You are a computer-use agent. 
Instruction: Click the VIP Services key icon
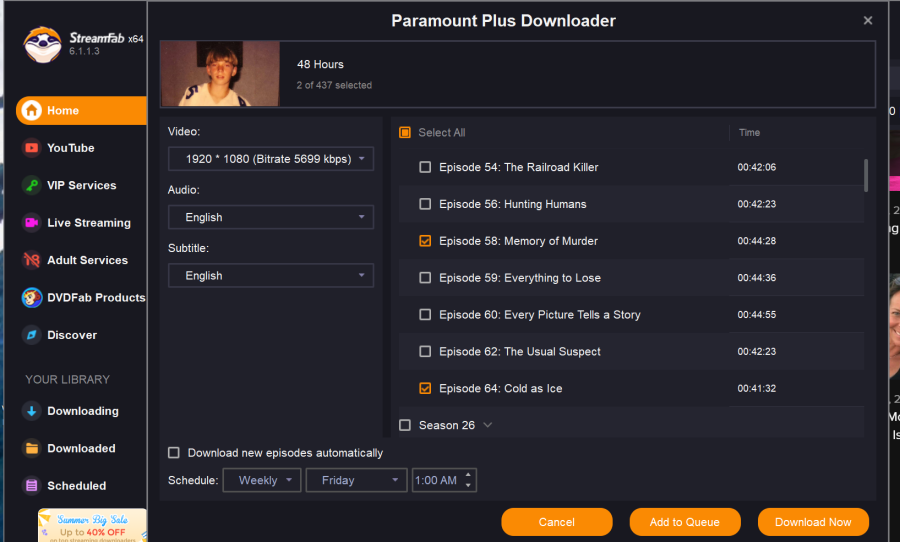pyautogui.click(x=32, y=185)
